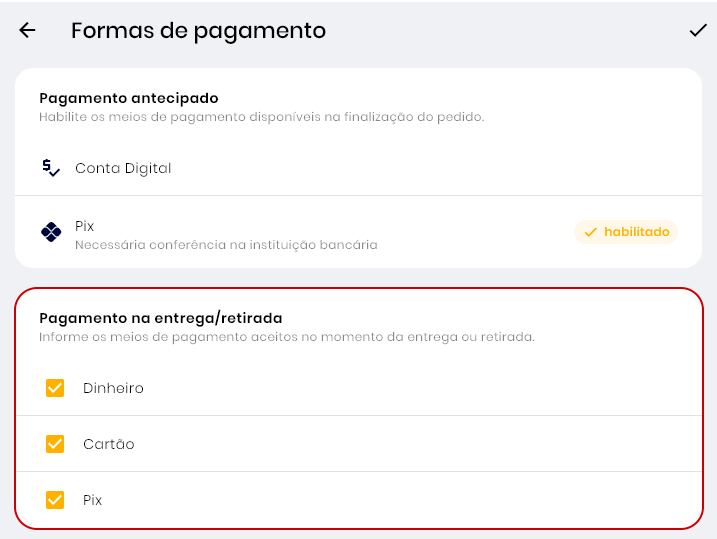Click the Dinheiro option label
The width and height of the screenshot is (717, 539).
click(x=113, y=388)
